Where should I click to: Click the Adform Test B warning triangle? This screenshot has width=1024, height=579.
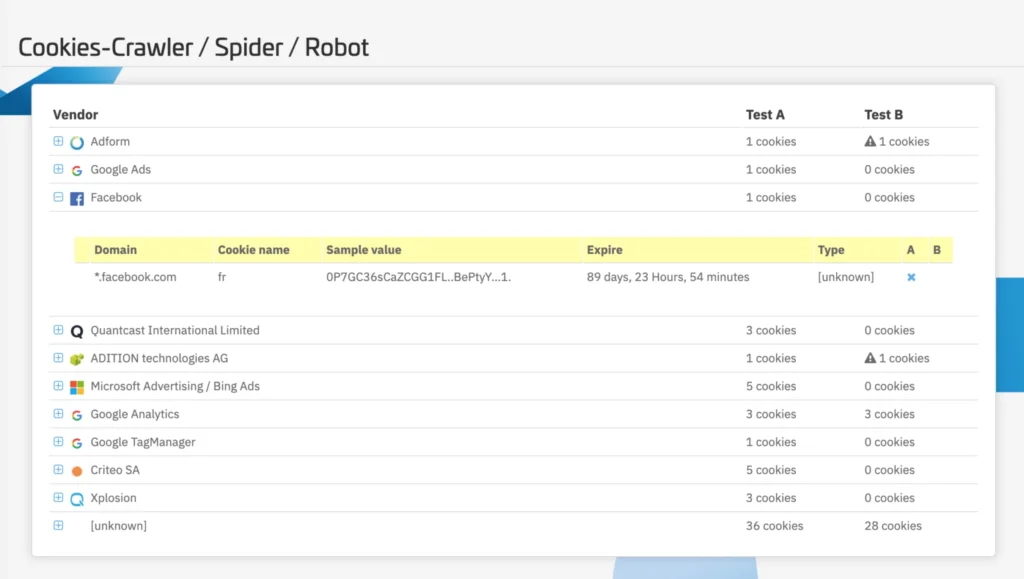[x=870, y=141]
